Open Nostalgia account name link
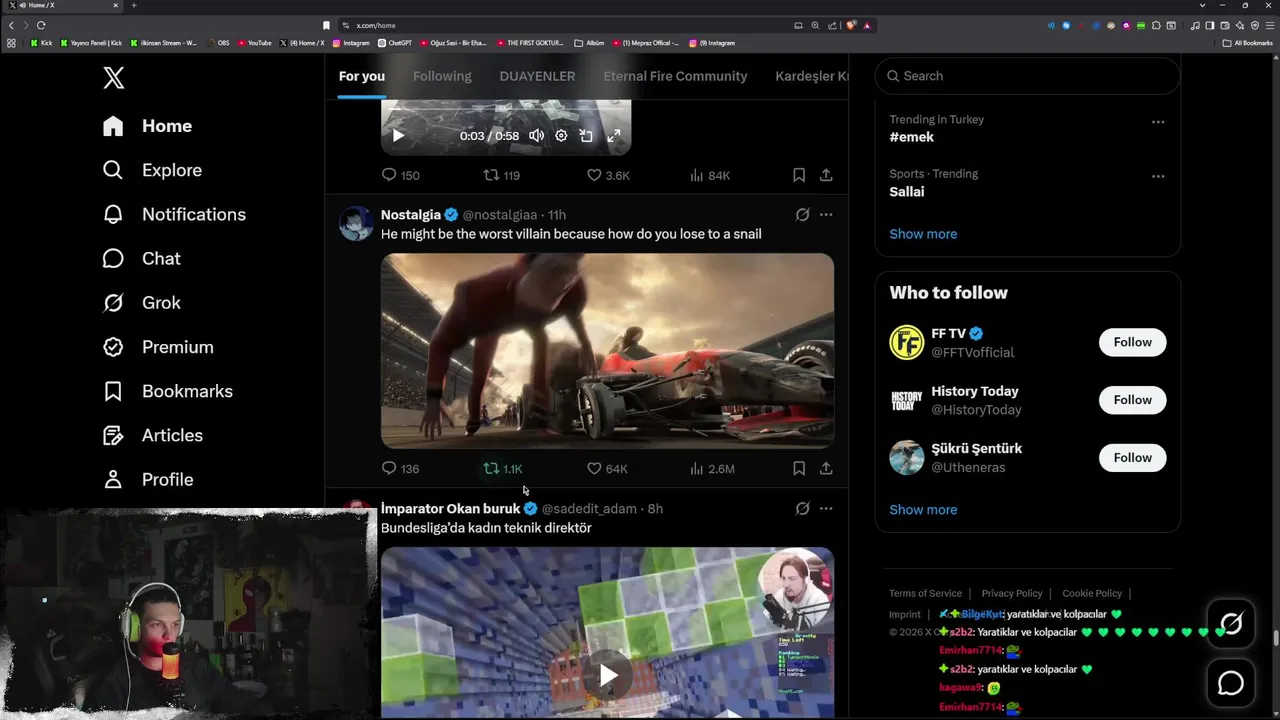Screen dimensions: 1280x720 [x=411, y=215]
